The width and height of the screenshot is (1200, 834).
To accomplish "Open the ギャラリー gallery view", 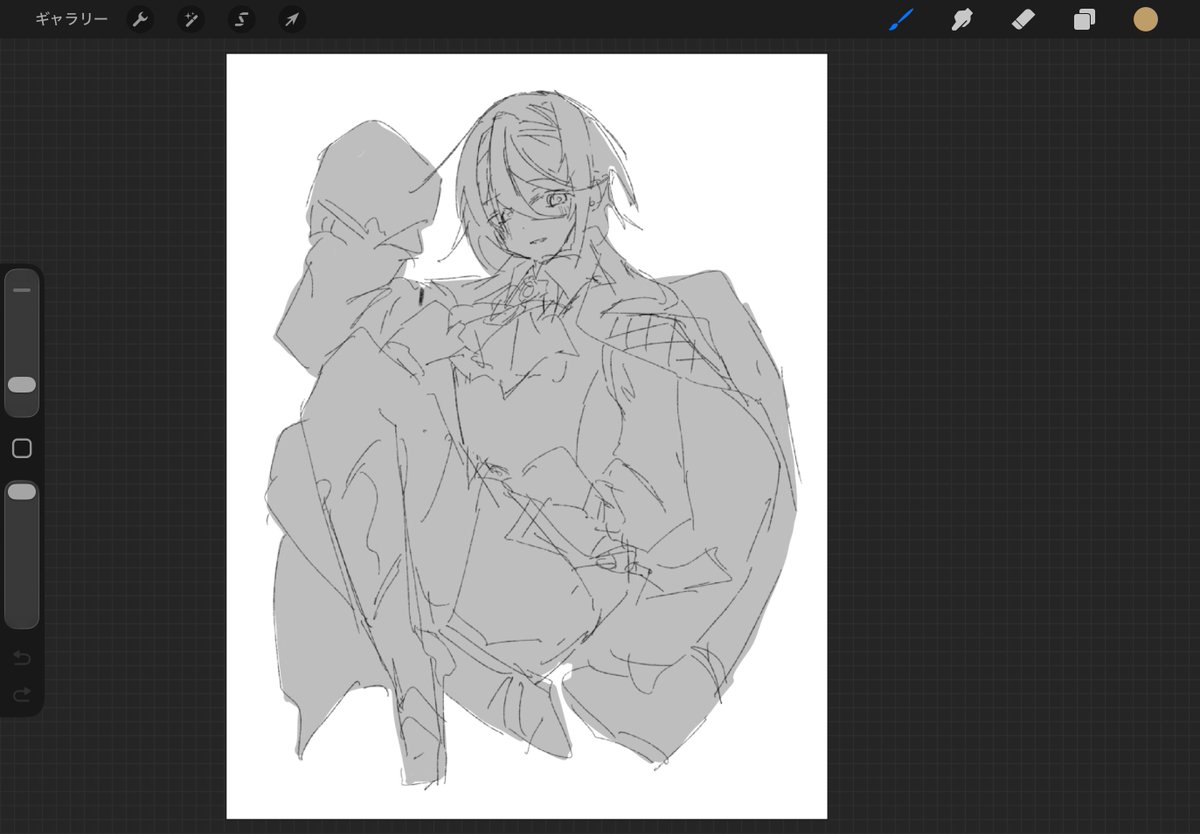I will coord(71,19).
